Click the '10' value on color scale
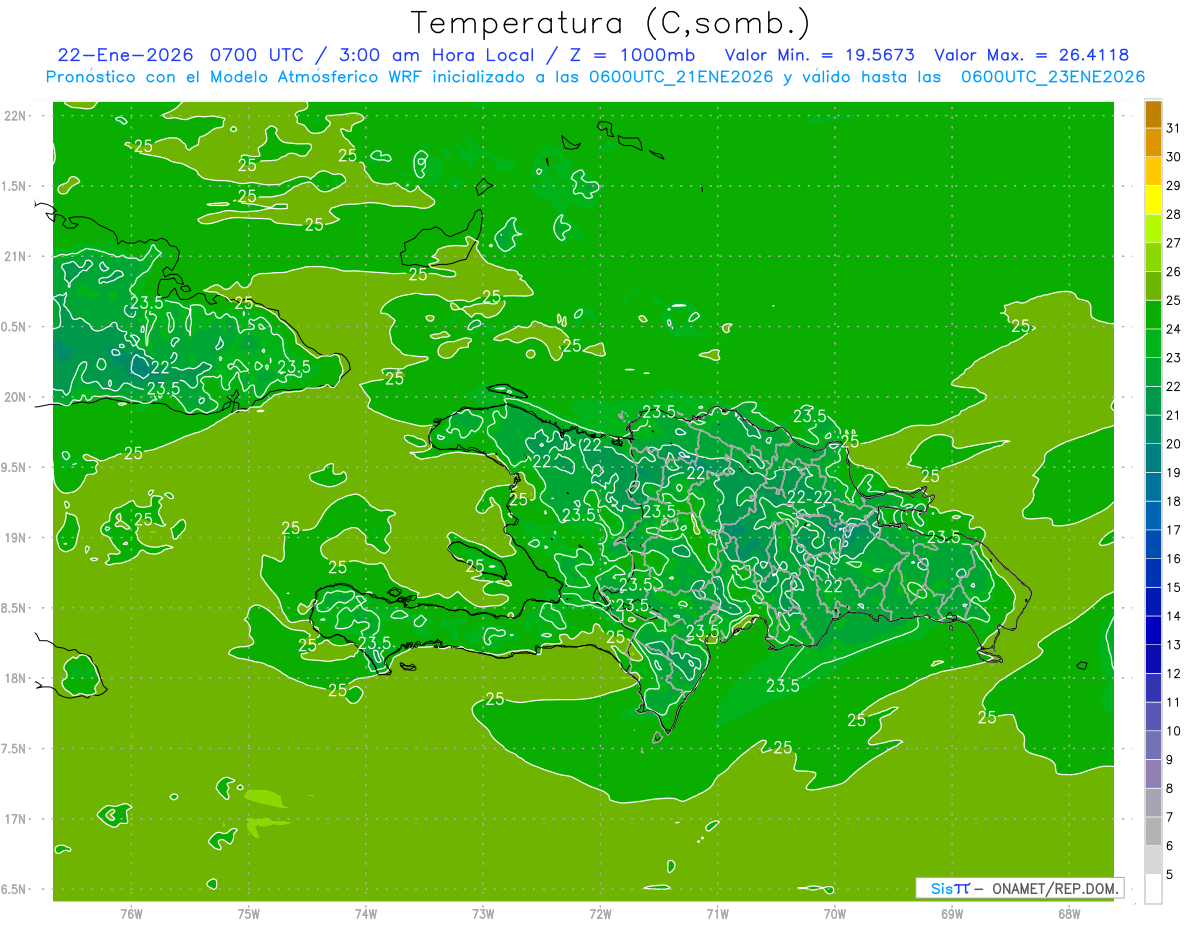This screenshot has width=1200, height=927. (1174, 731)
